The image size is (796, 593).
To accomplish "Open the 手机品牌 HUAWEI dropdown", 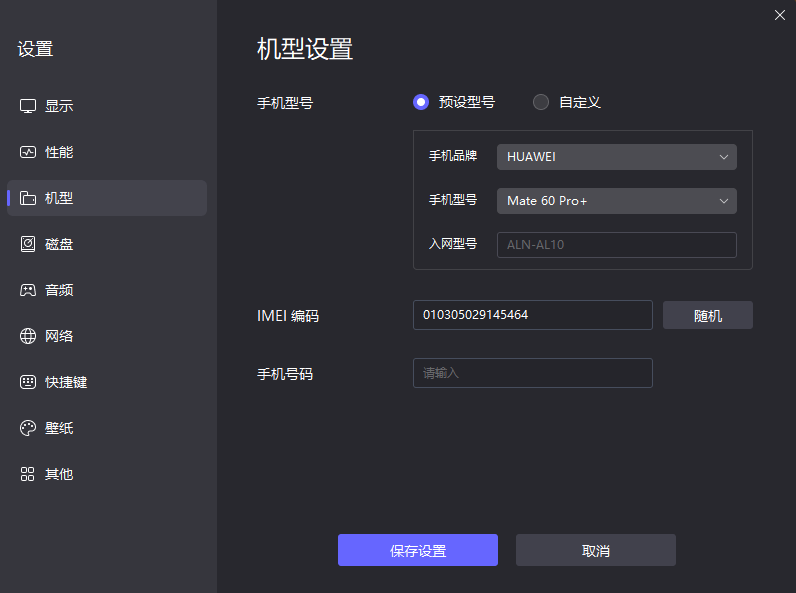I will point(617,157).
